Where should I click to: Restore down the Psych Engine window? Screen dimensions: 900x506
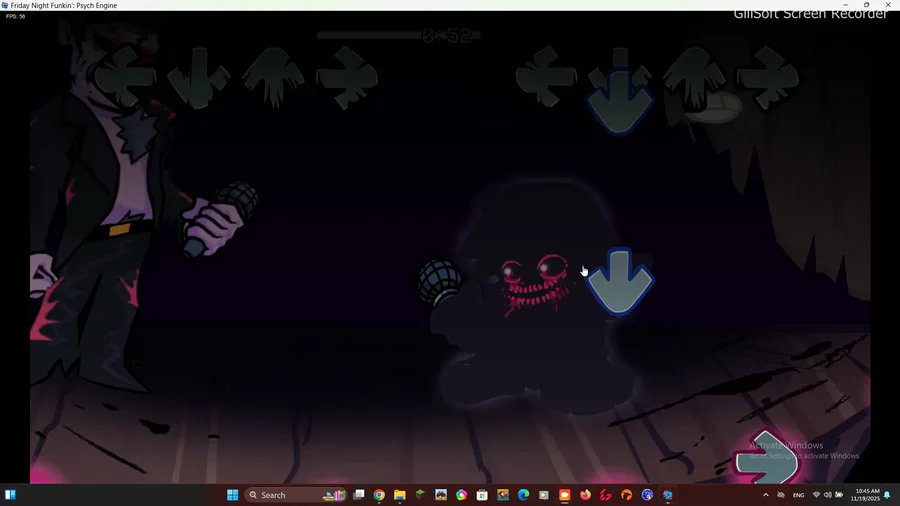point(867,5)
